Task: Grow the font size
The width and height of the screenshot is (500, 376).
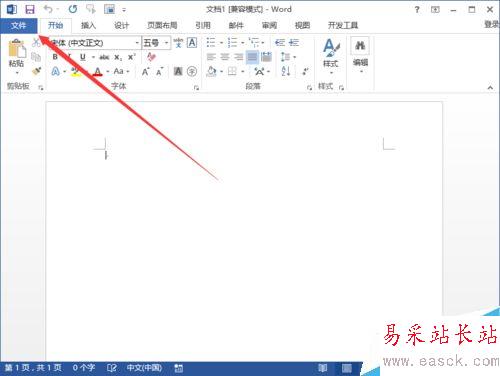Action: pyautogui.click(x=146, y=71)
